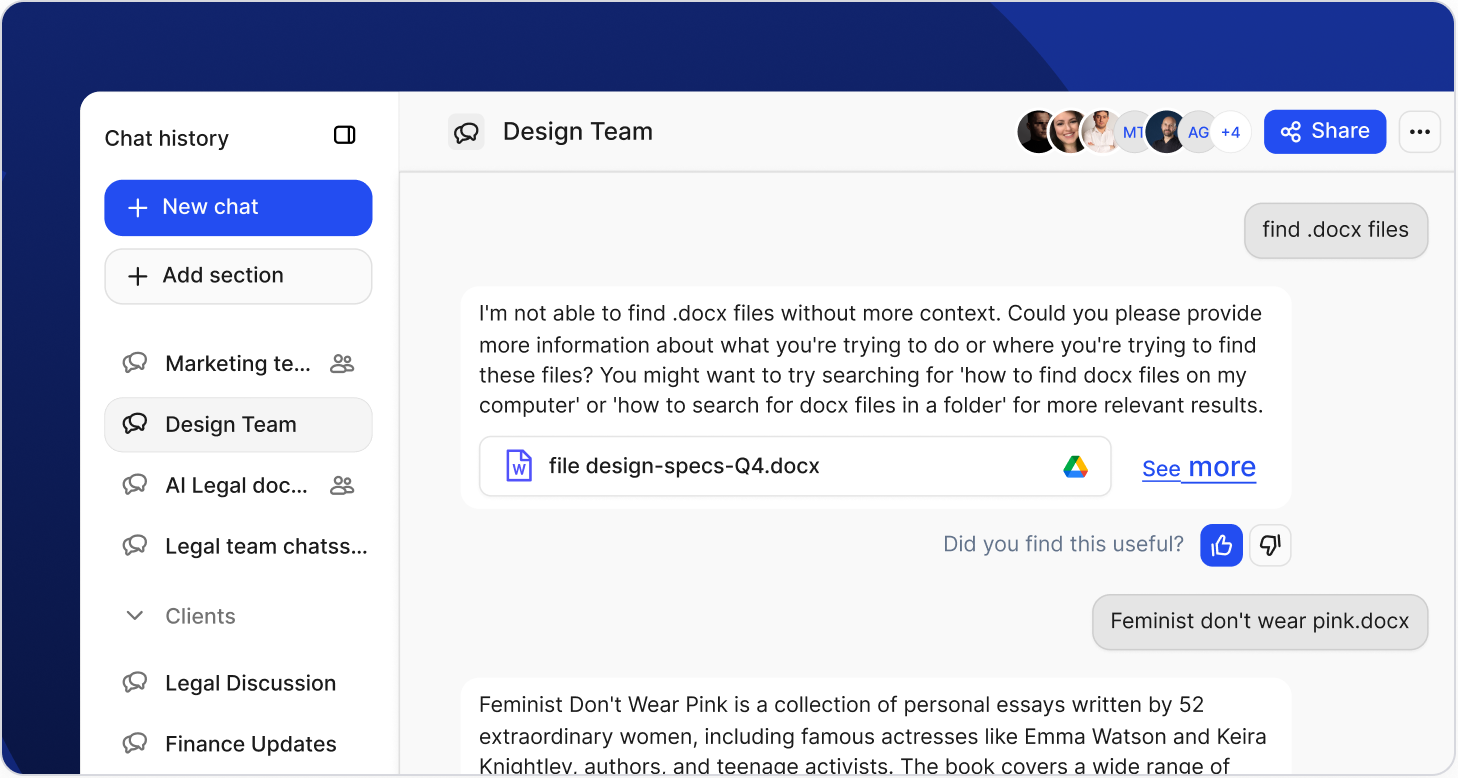Click the AG member avatar
Image resolution: width=1458 pixels, height=778 pixels.
point(1198,132)
